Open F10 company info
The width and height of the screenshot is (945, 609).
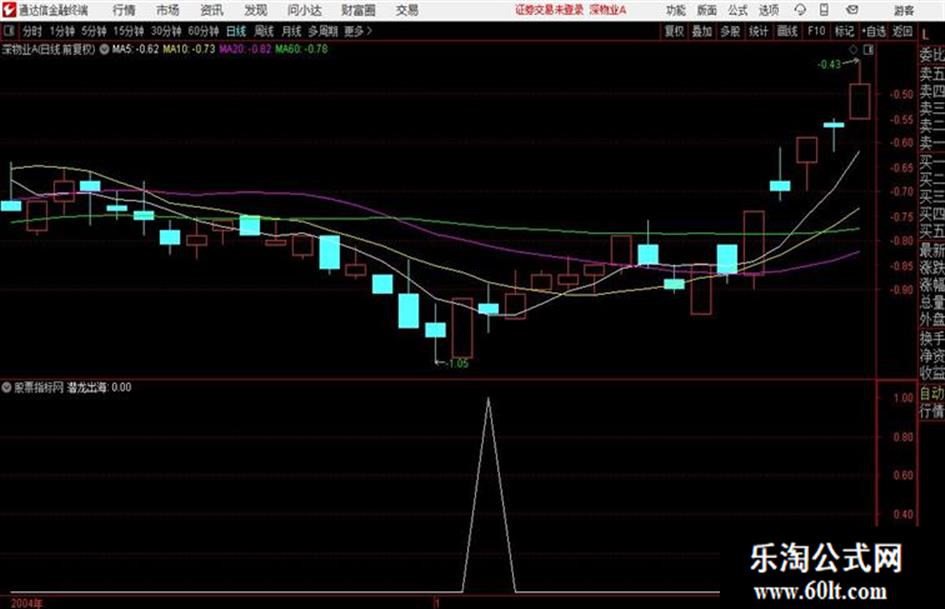[817, 31]
